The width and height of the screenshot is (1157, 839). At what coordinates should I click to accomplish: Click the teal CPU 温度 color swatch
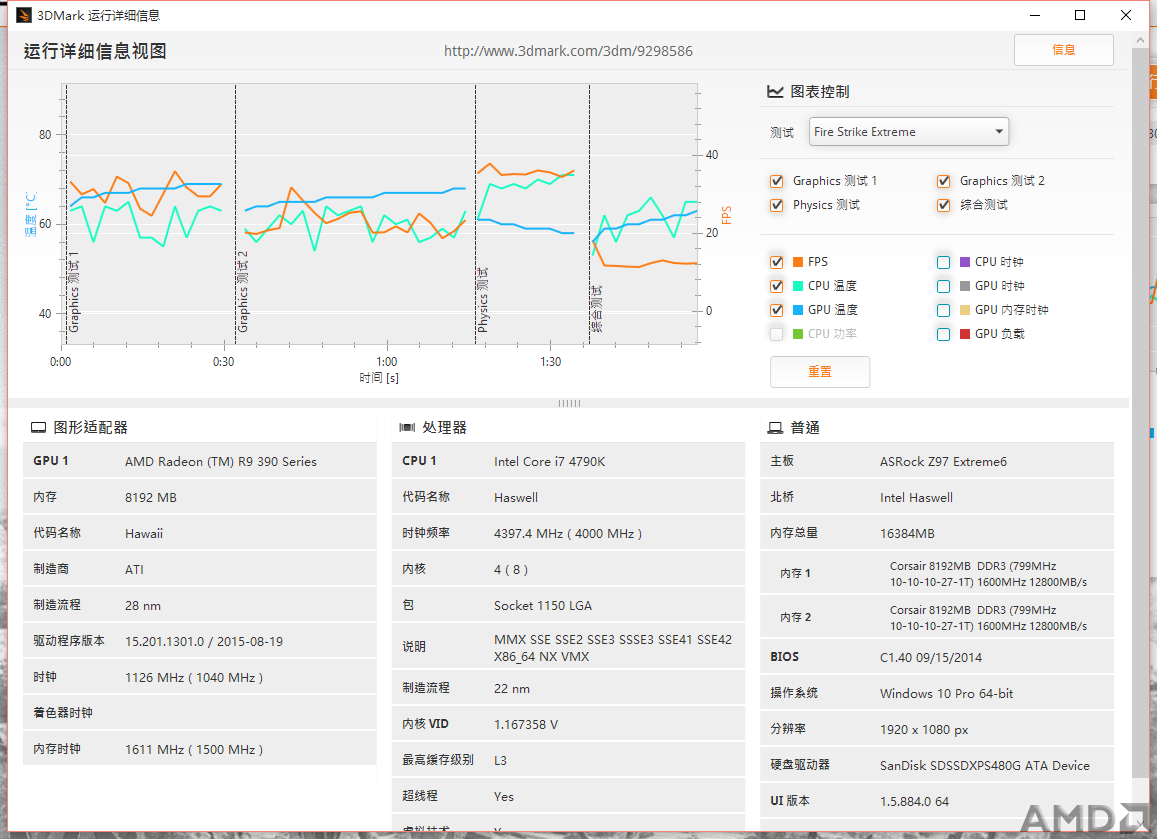click(x=798, y=286)
